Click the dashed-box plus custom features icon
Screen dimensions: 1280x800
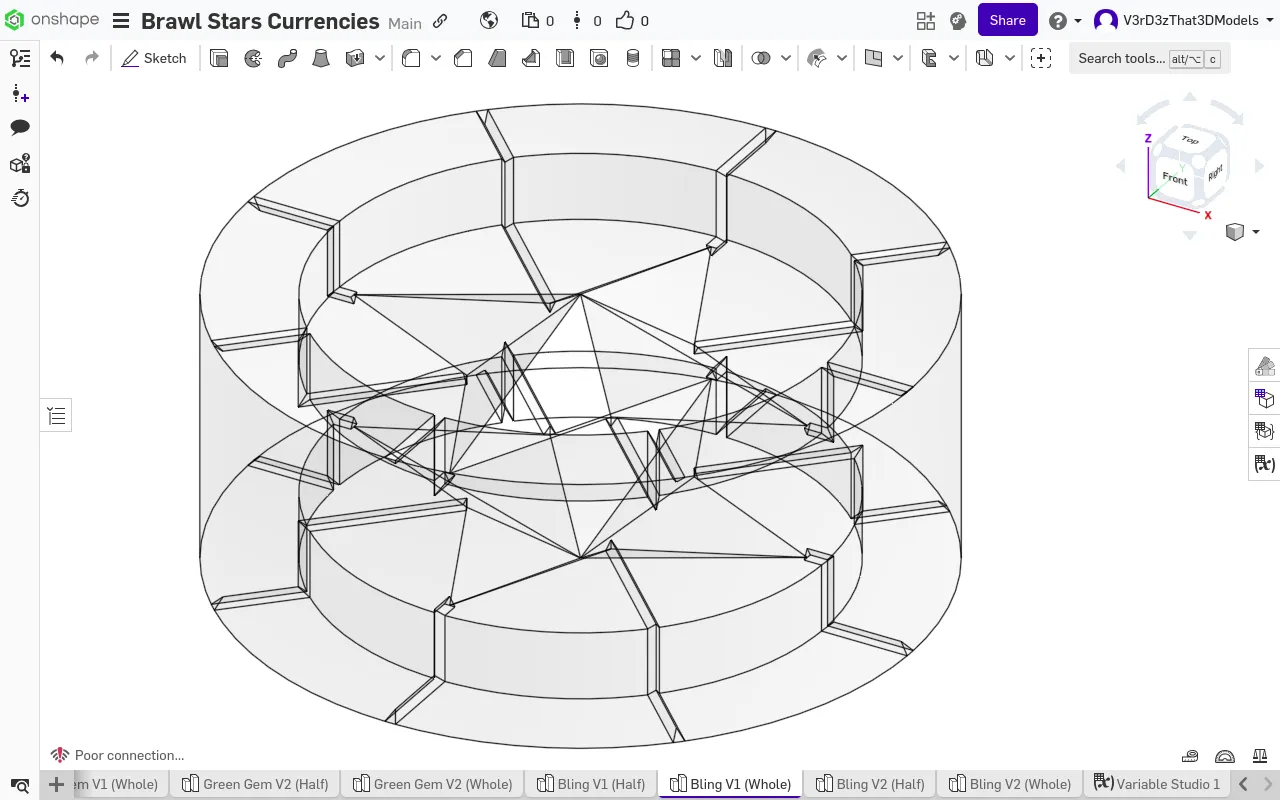pos(1041,58)
